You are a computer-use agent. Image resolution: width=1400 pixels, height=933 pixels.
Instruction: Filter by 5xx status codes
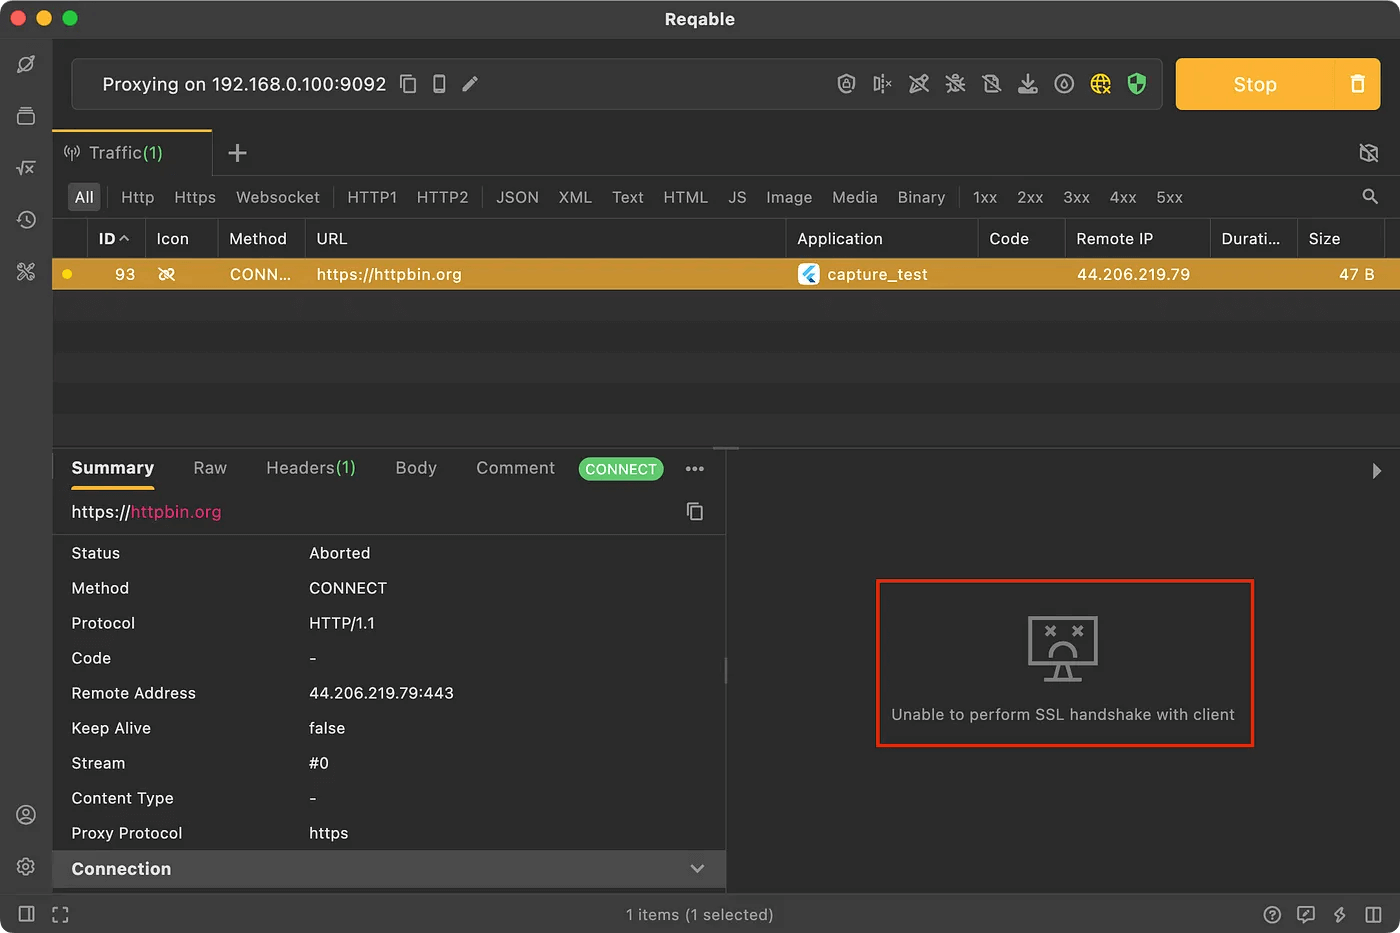coord(1170,198)
